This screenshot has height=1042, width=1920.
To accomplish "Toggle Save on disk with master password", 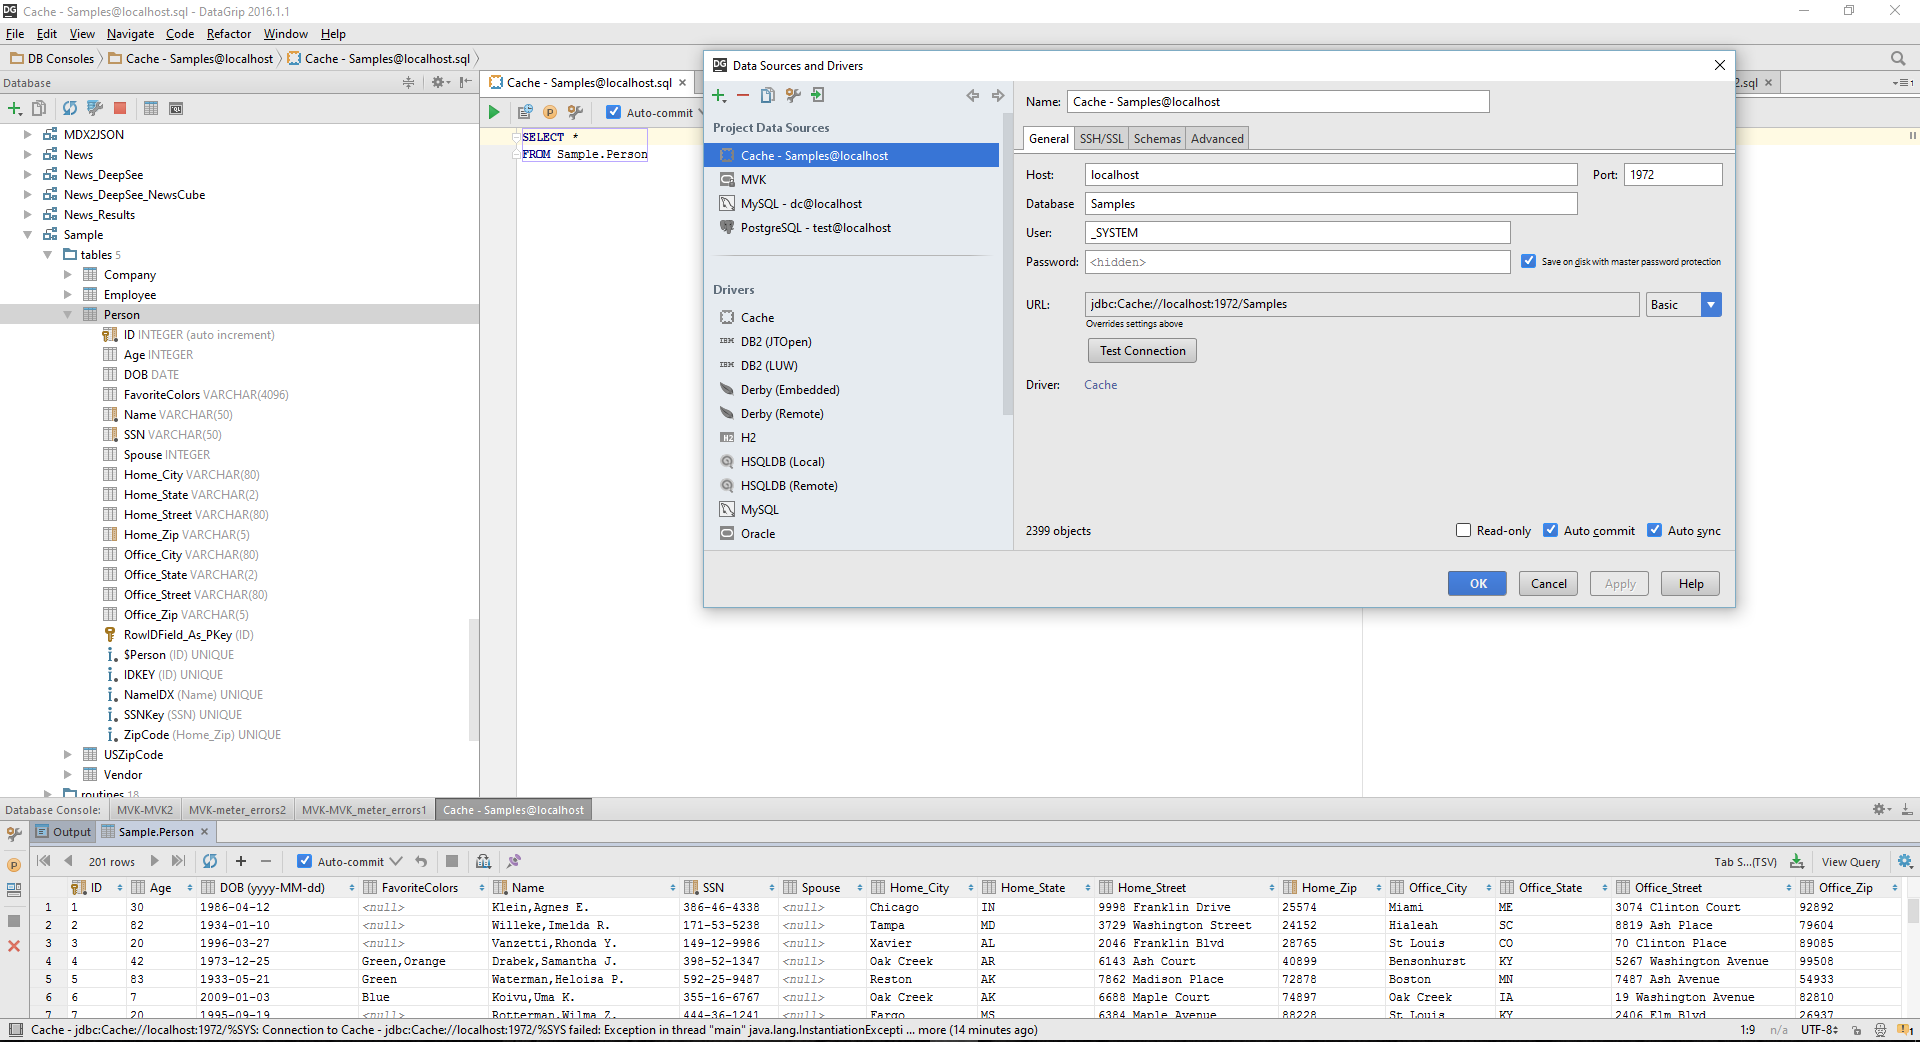I will click(x=1528, y=261).
